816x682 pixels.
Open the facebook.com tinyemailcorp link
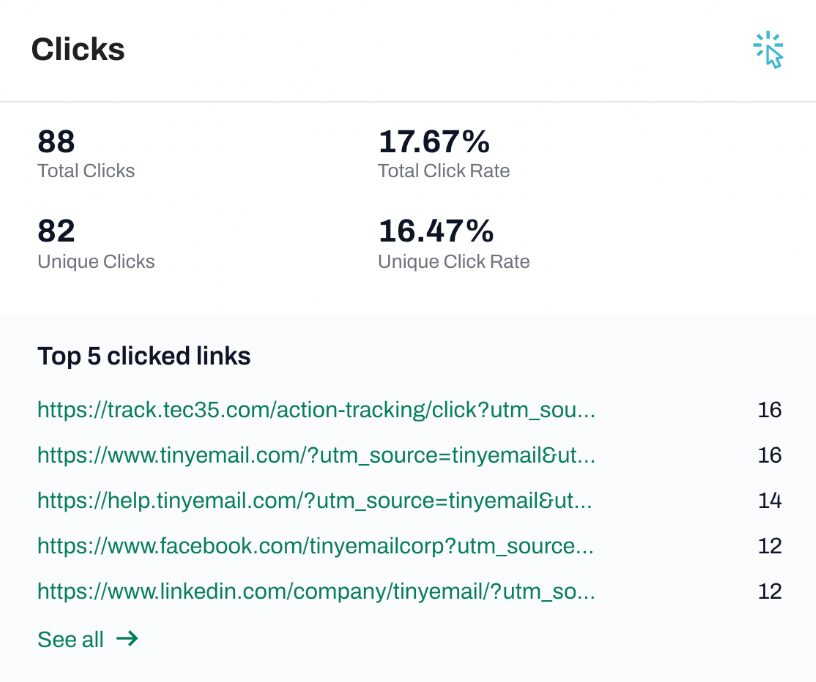(x=315, y=546)
